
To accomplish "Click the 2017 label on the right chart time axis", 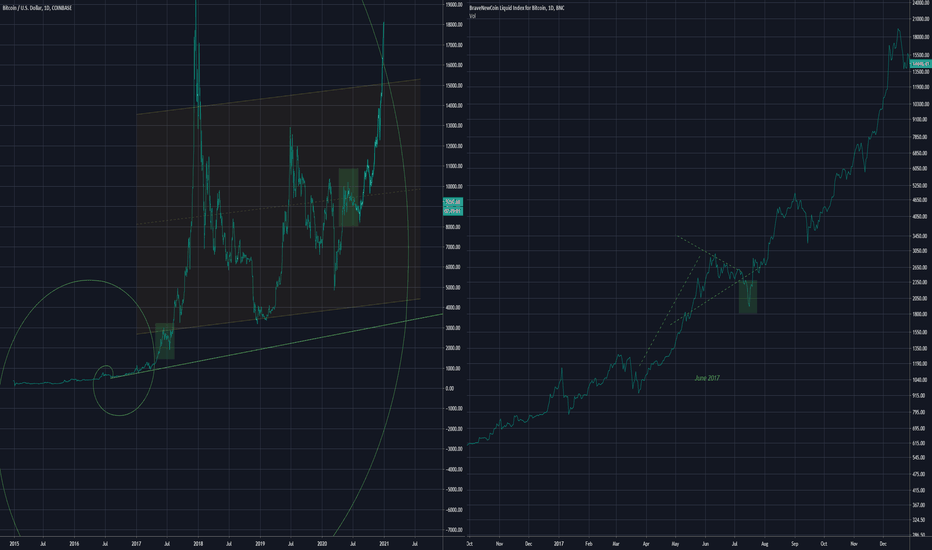I will click(x=559, y=543).
